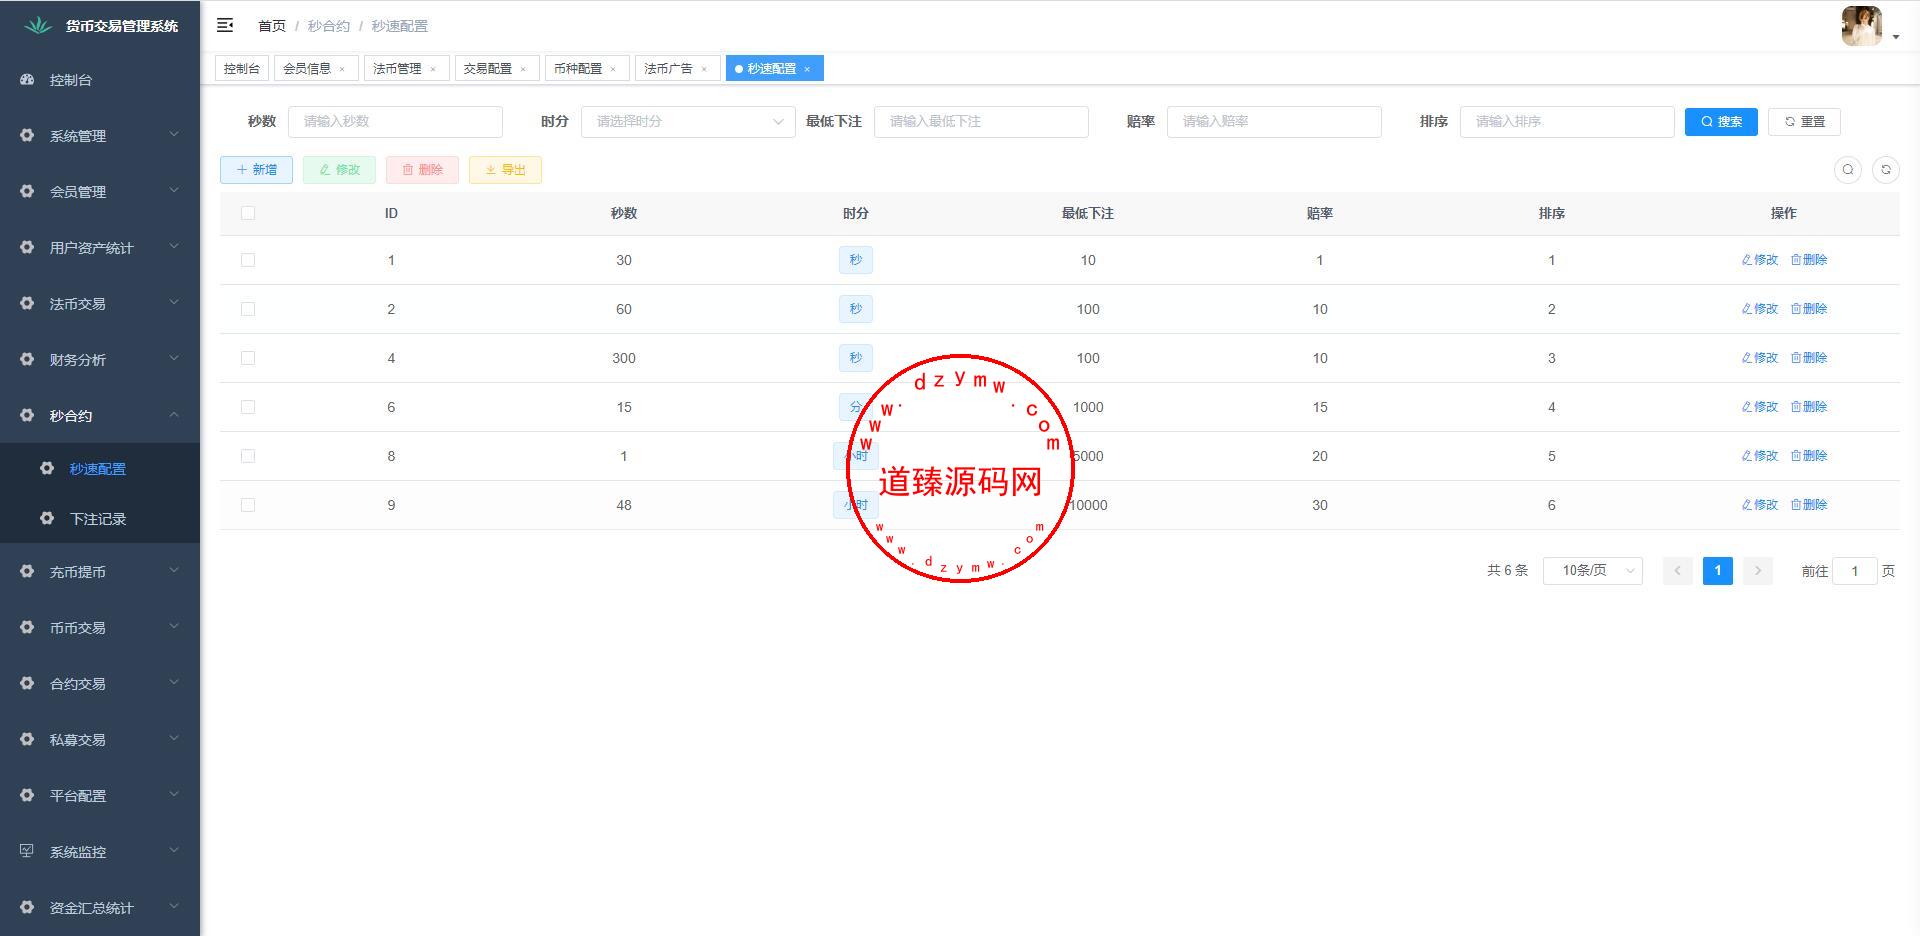Click the gear icon beside 秒速配置 submenu

[x=47, y=468]
